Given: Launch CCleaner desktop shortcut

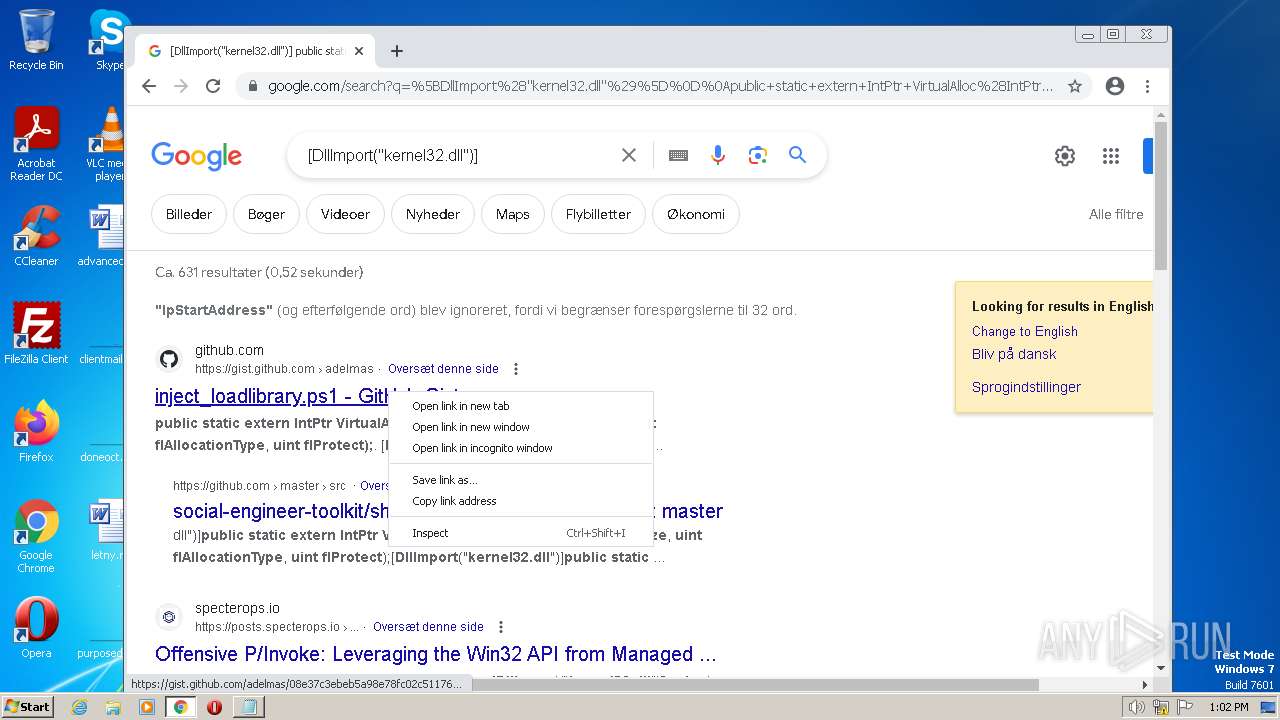Looking at the screenshot, I should 36,236.
